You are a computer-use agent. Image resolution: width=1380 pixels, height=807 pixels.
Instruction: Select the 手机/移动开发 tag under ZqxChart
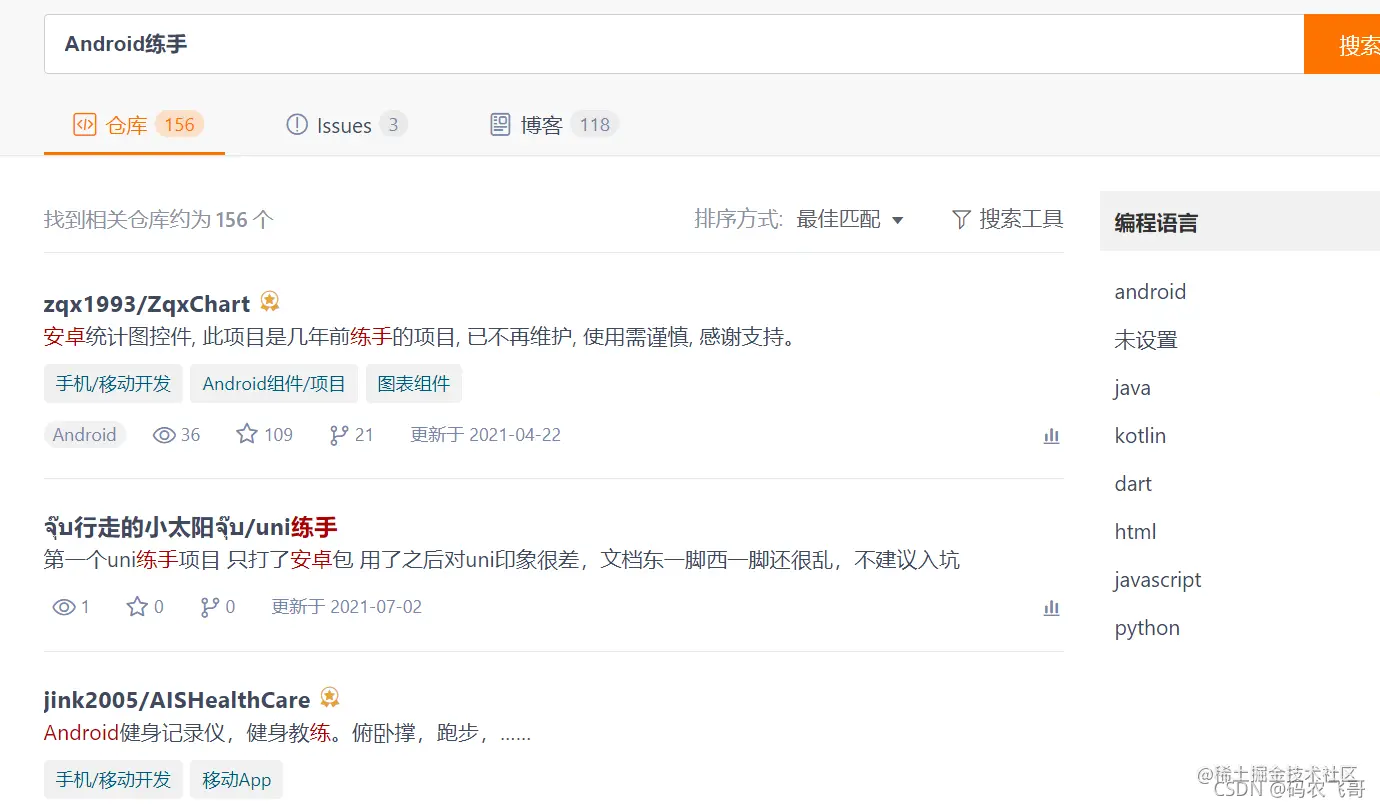tap(112, 383)
